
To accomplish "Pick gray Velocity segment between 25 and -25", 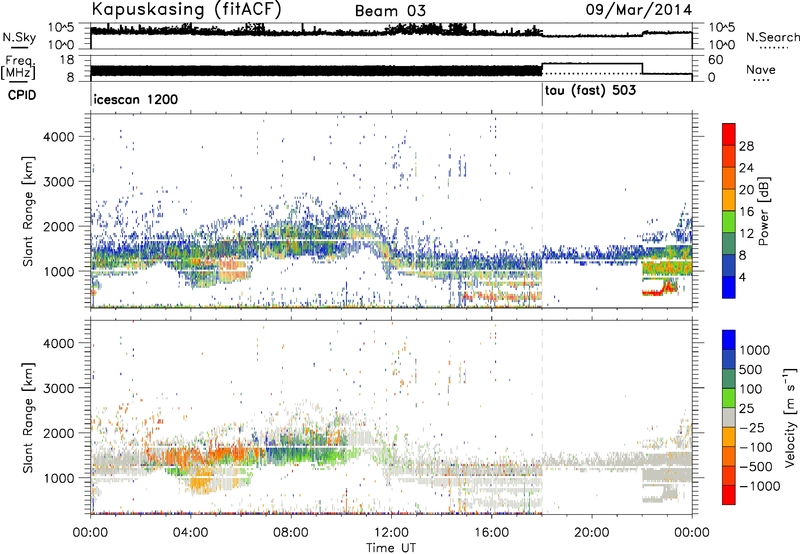I will tap(729, 417).
